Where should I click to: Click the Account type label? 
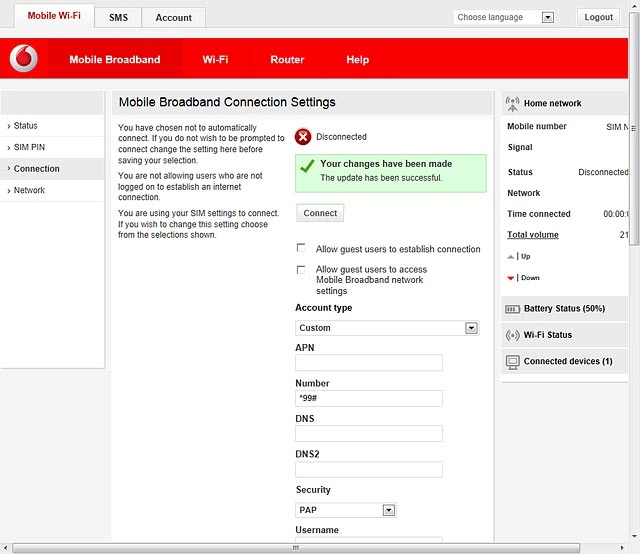click(x=323, y=308)
